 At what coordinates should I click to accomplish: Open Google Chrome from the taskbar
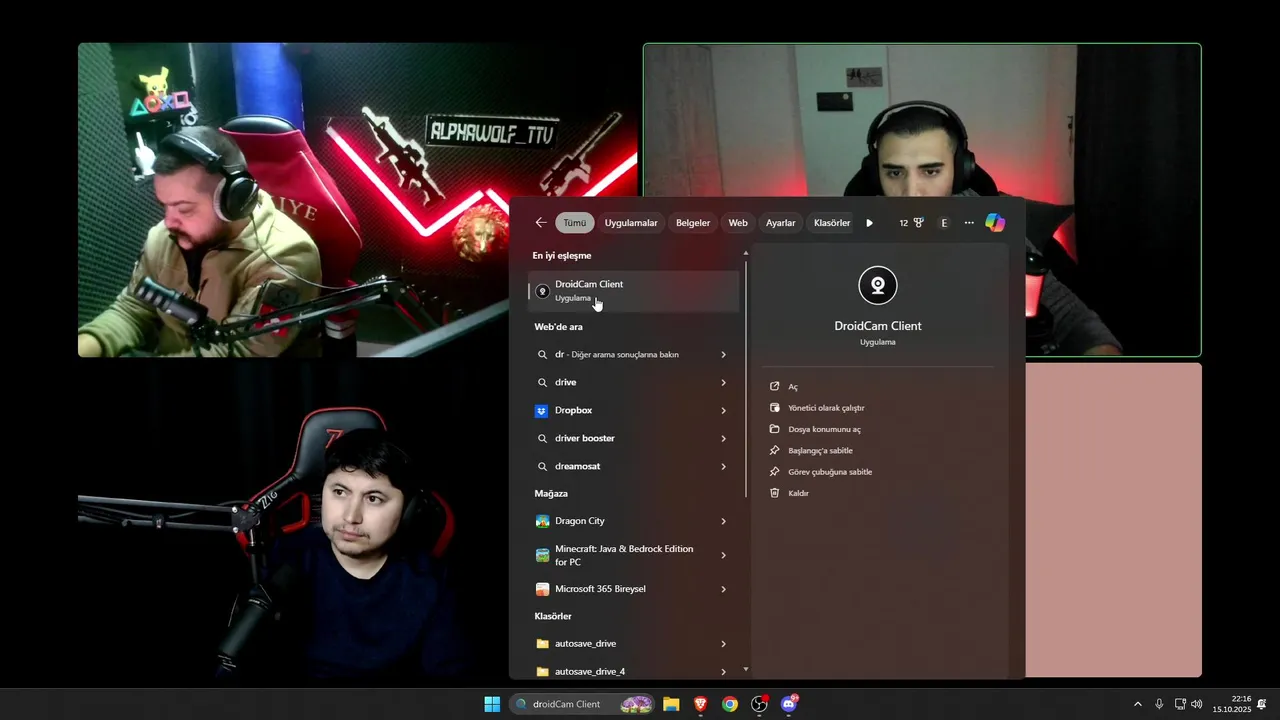pos(730,704)
